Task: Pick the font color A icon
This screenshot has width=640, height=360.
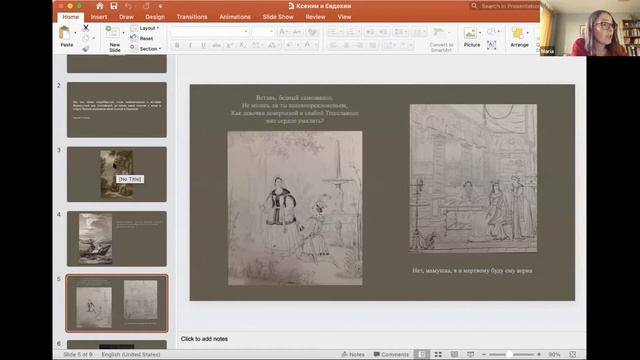Action: [x=307, y=45]
